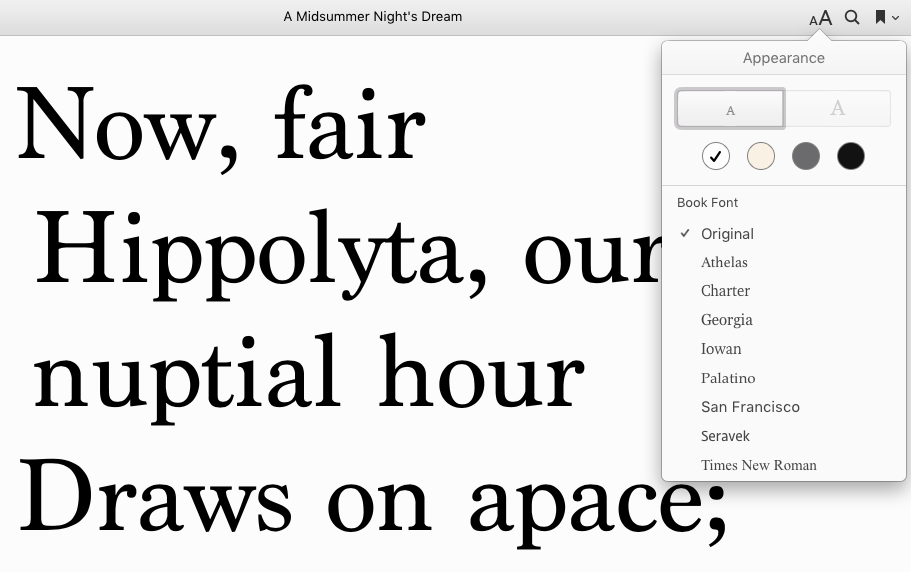Click the Appearance text size icon
Screen dimensions: 911x572
pos(820,18)
